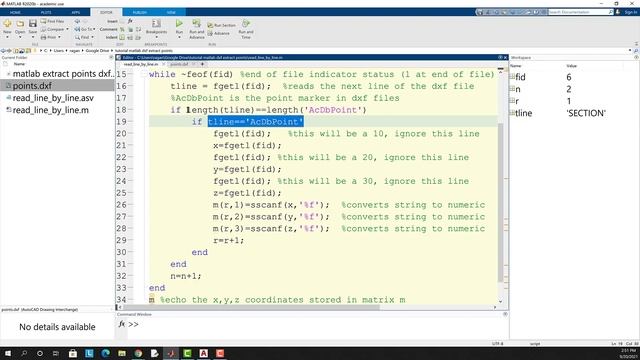Open the Save dropdown arrow
Image resolution: width=640 pixels, height=360 pixels.
33,37
